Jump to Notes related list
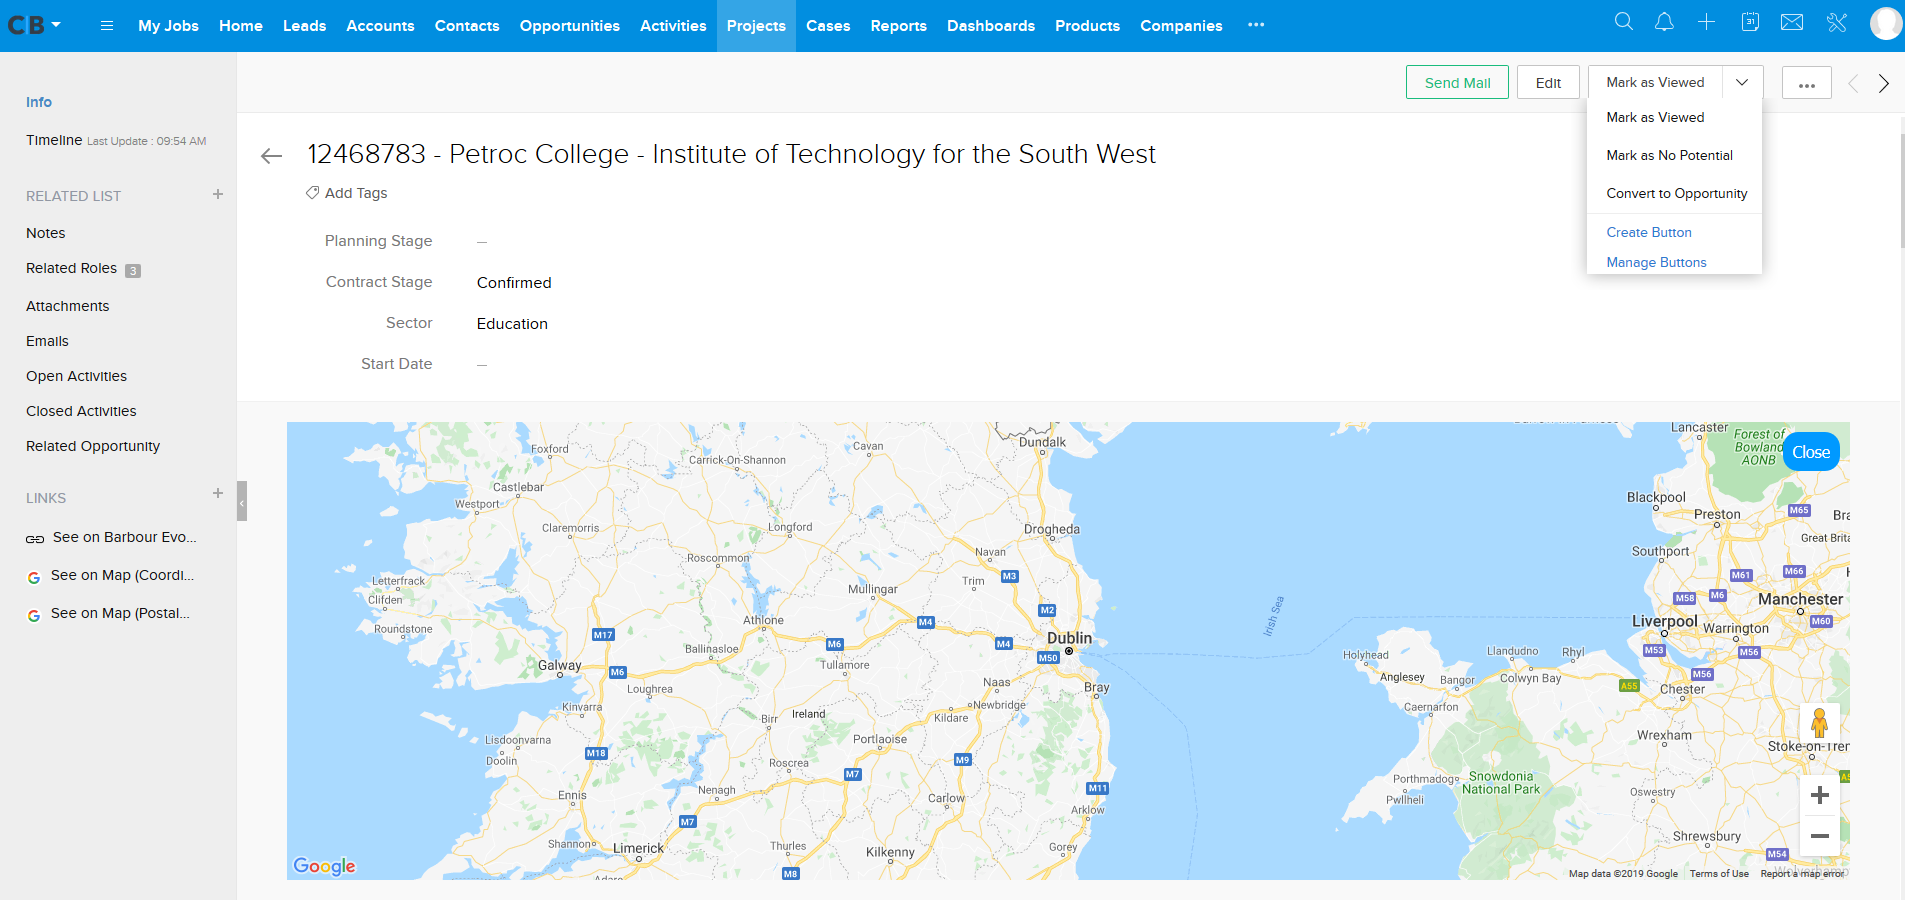The width and height of the screenshot is (1905, 900). [46, 233]
